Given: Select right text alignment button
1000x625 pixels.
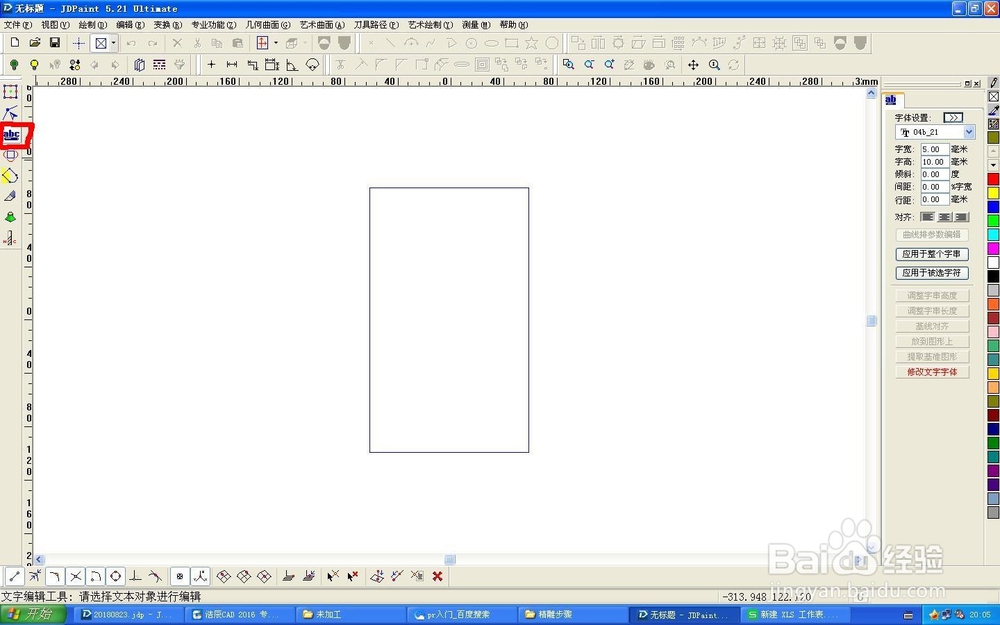Looking at the screenshot, I should (x=962, y=217).
